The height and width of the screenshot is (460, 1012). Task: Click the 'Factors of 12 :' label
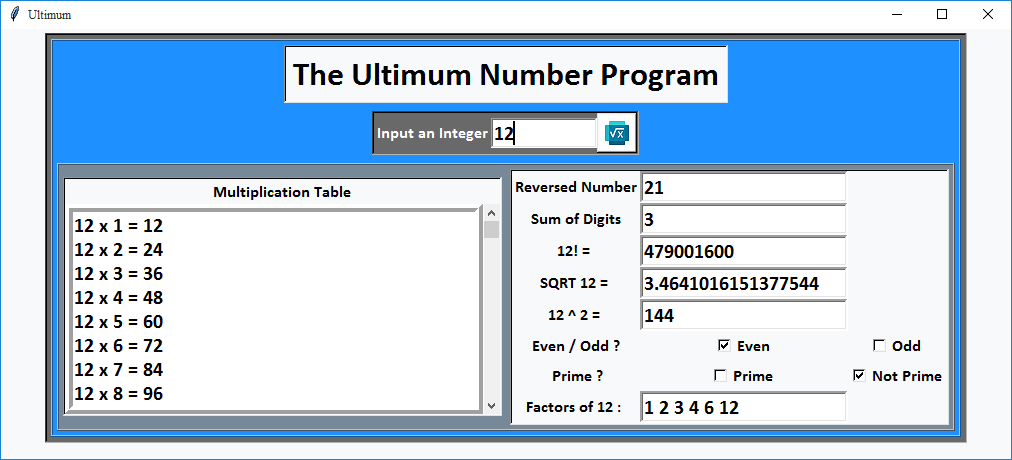point(574,407)
